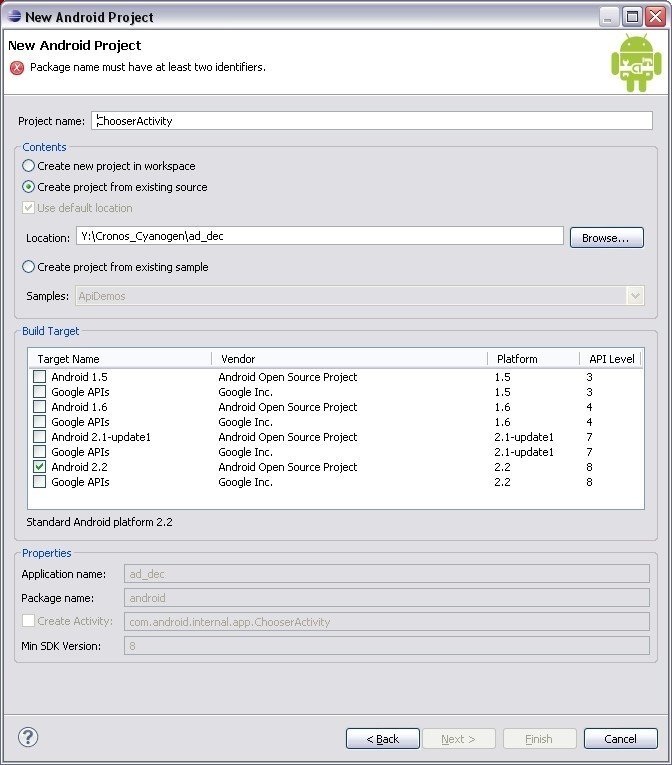
Task: Click the red error icon beside package message
Action: click(x=17, y=68)
